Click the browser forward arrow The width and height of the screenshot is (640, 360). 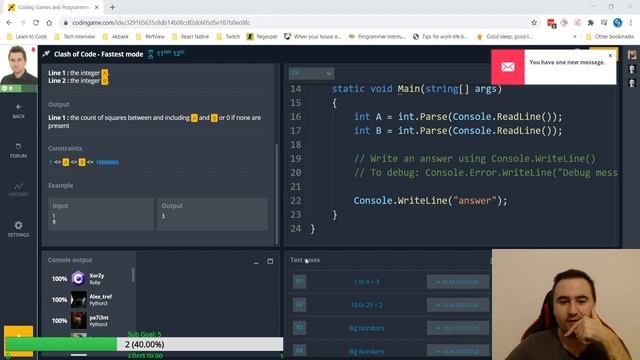point(22,23)
